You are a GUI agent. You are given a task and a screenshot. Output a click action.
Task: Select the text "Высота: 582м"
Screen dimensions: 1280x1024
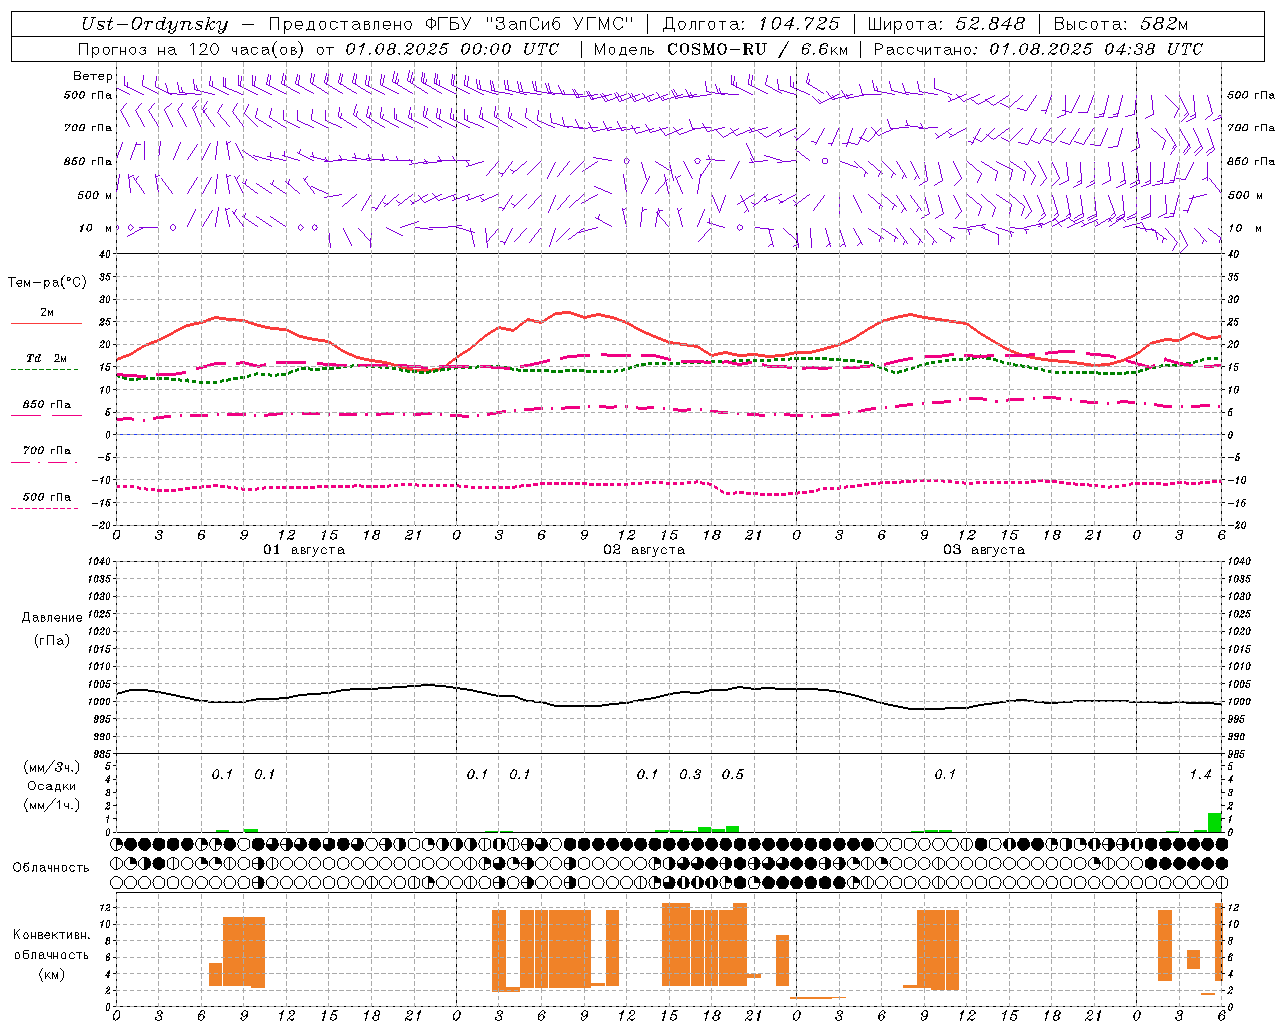click(1121, 24)
